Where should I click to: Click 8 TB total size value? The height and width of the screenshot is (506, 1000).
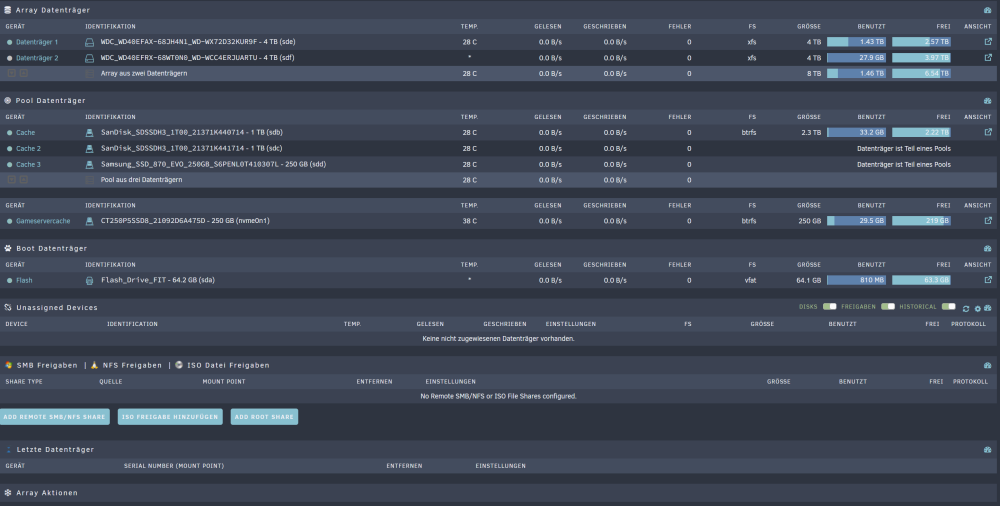point(814,73)
